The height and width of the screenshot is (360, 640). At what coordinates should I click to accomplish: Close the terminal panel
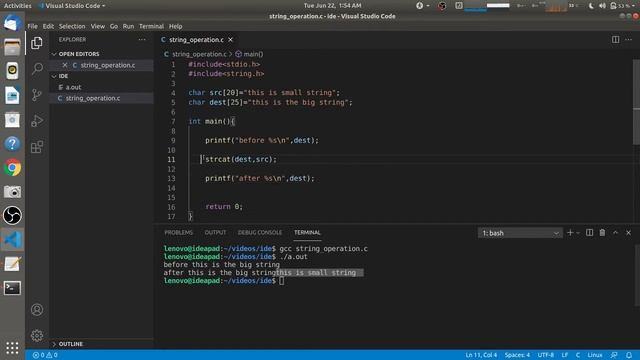tap(629, 233)
